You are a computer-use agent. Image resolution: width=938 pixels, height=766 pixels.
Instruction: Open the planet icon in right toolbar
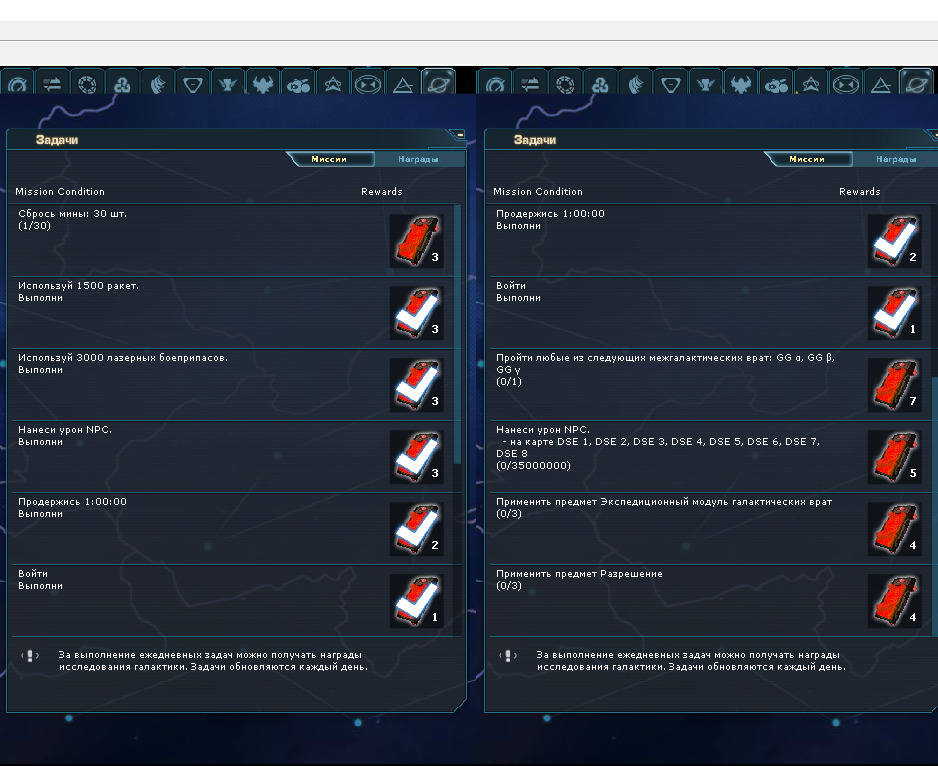pyautogui.click(x=916, y=84)
